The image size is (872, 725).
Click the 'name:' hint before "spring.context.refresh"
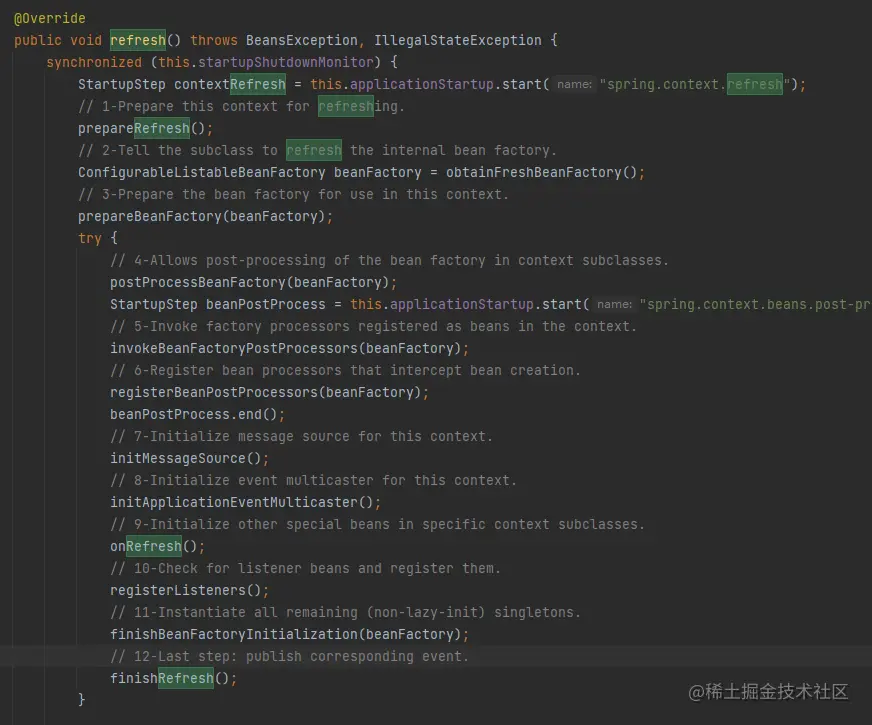[574, 85]
